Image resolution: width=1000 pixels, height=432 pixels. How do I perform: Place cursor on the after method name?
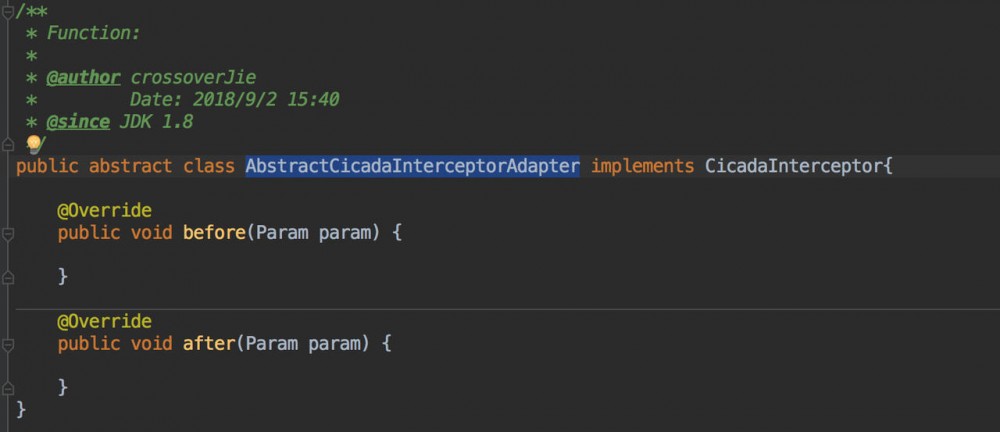point(208,344)
